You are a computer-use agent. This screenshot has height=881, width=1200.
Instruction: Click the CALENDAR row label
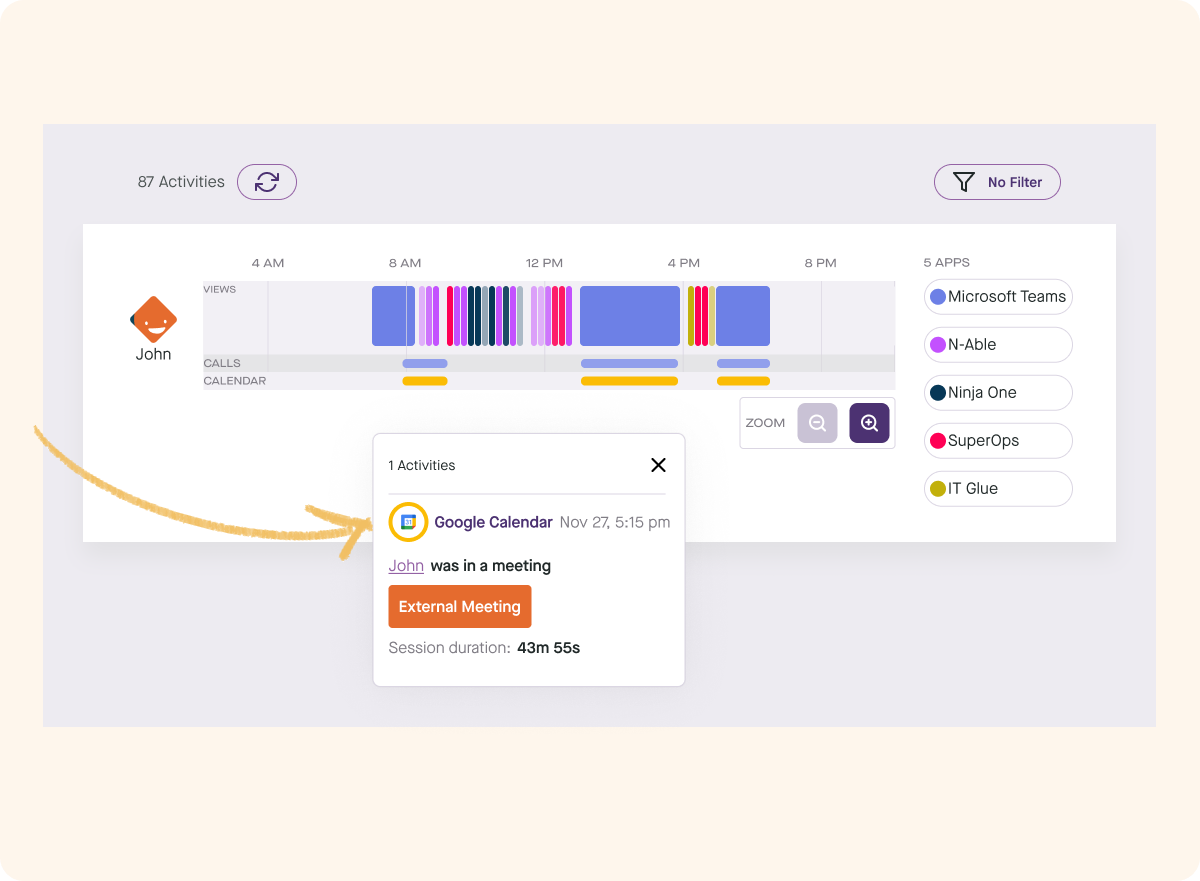click(x=235, y=381)
